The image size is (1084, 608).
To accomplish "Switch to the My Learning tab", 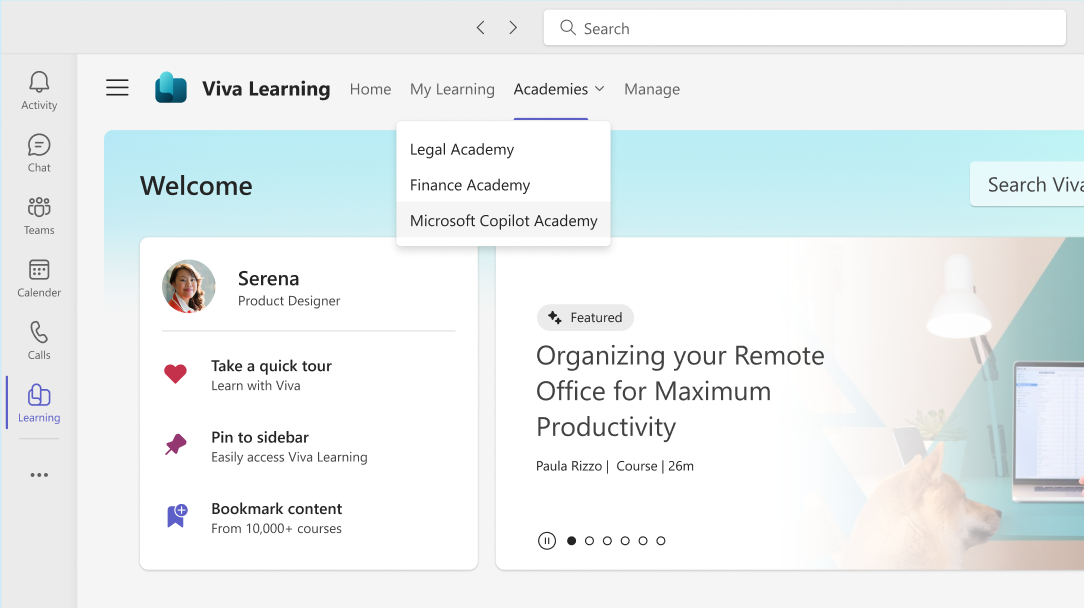I will [452, 89].
